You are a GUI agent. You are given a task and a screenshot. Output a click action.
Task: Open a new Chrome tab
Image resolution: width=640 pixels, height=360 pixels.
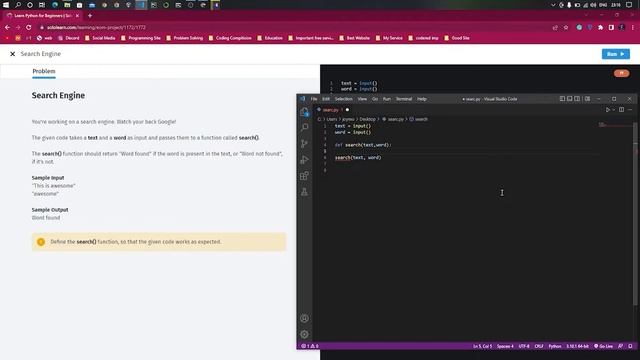(90, 16)
